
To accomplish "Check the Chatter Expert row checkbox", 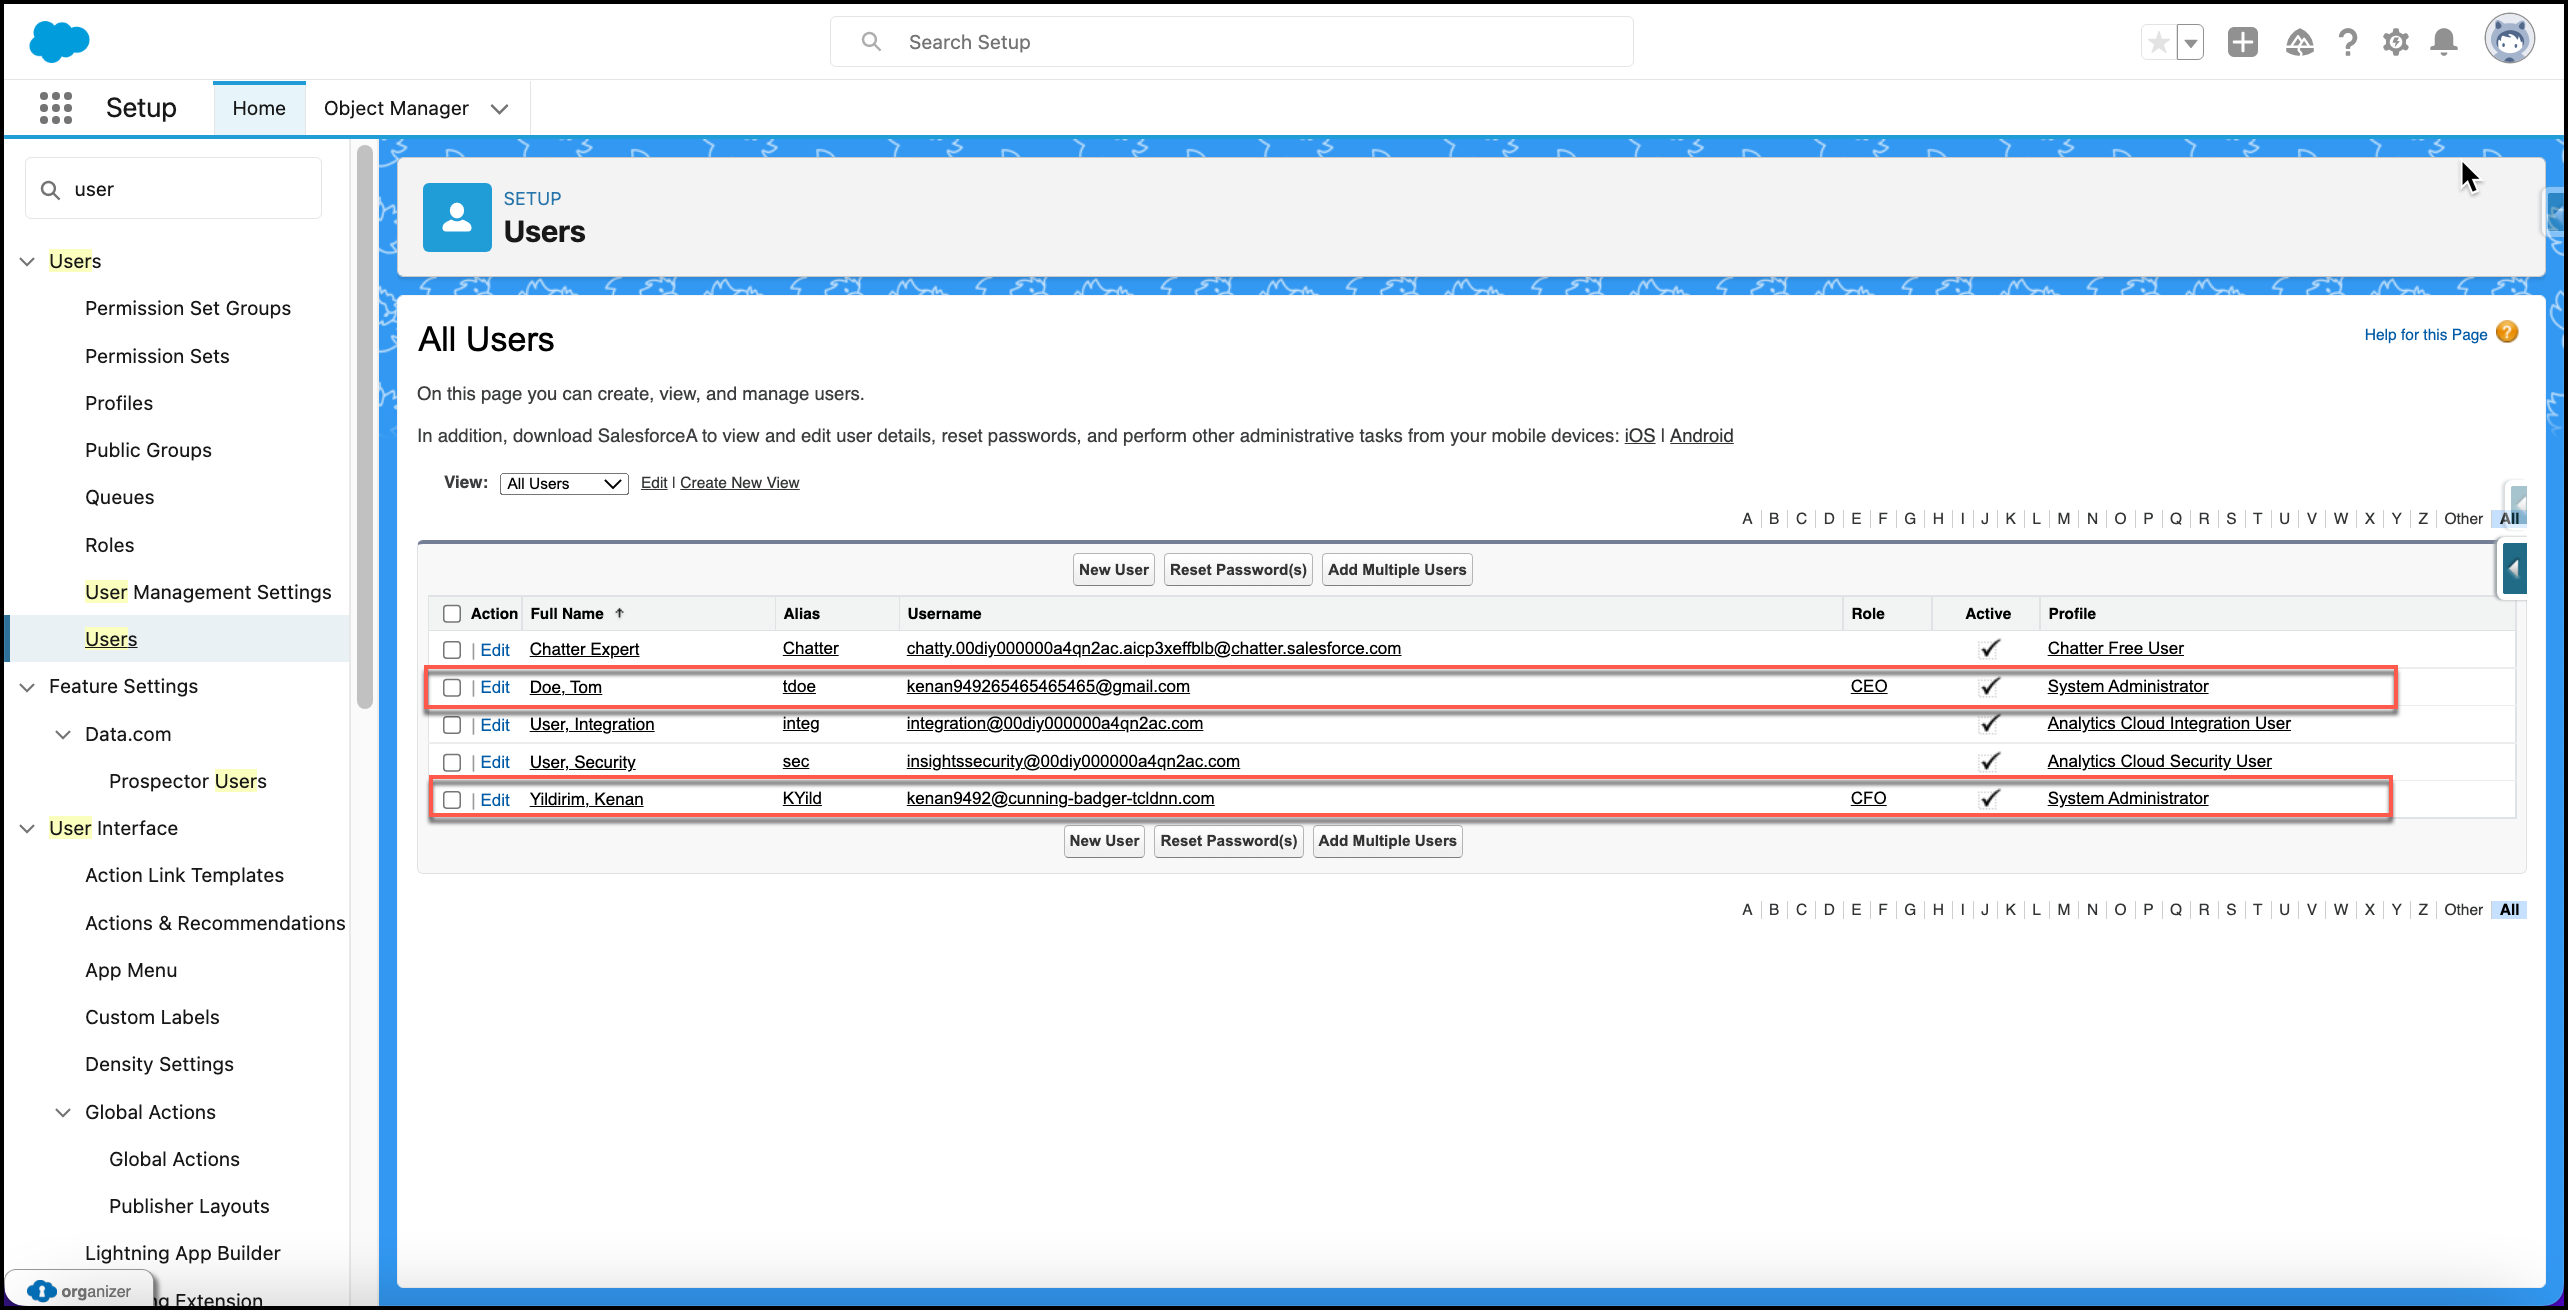I will 452,650.
